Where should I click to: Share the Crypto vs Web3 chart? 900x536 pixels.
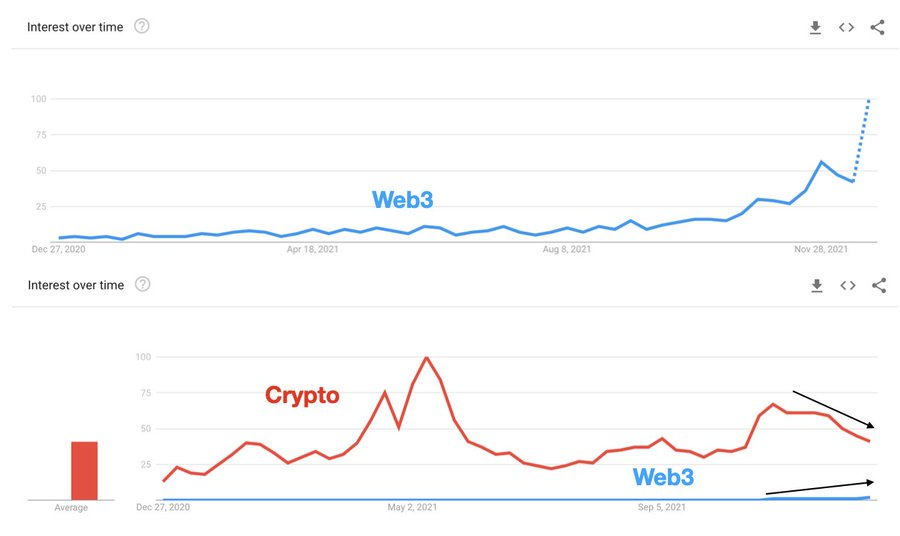coord(879,285)
